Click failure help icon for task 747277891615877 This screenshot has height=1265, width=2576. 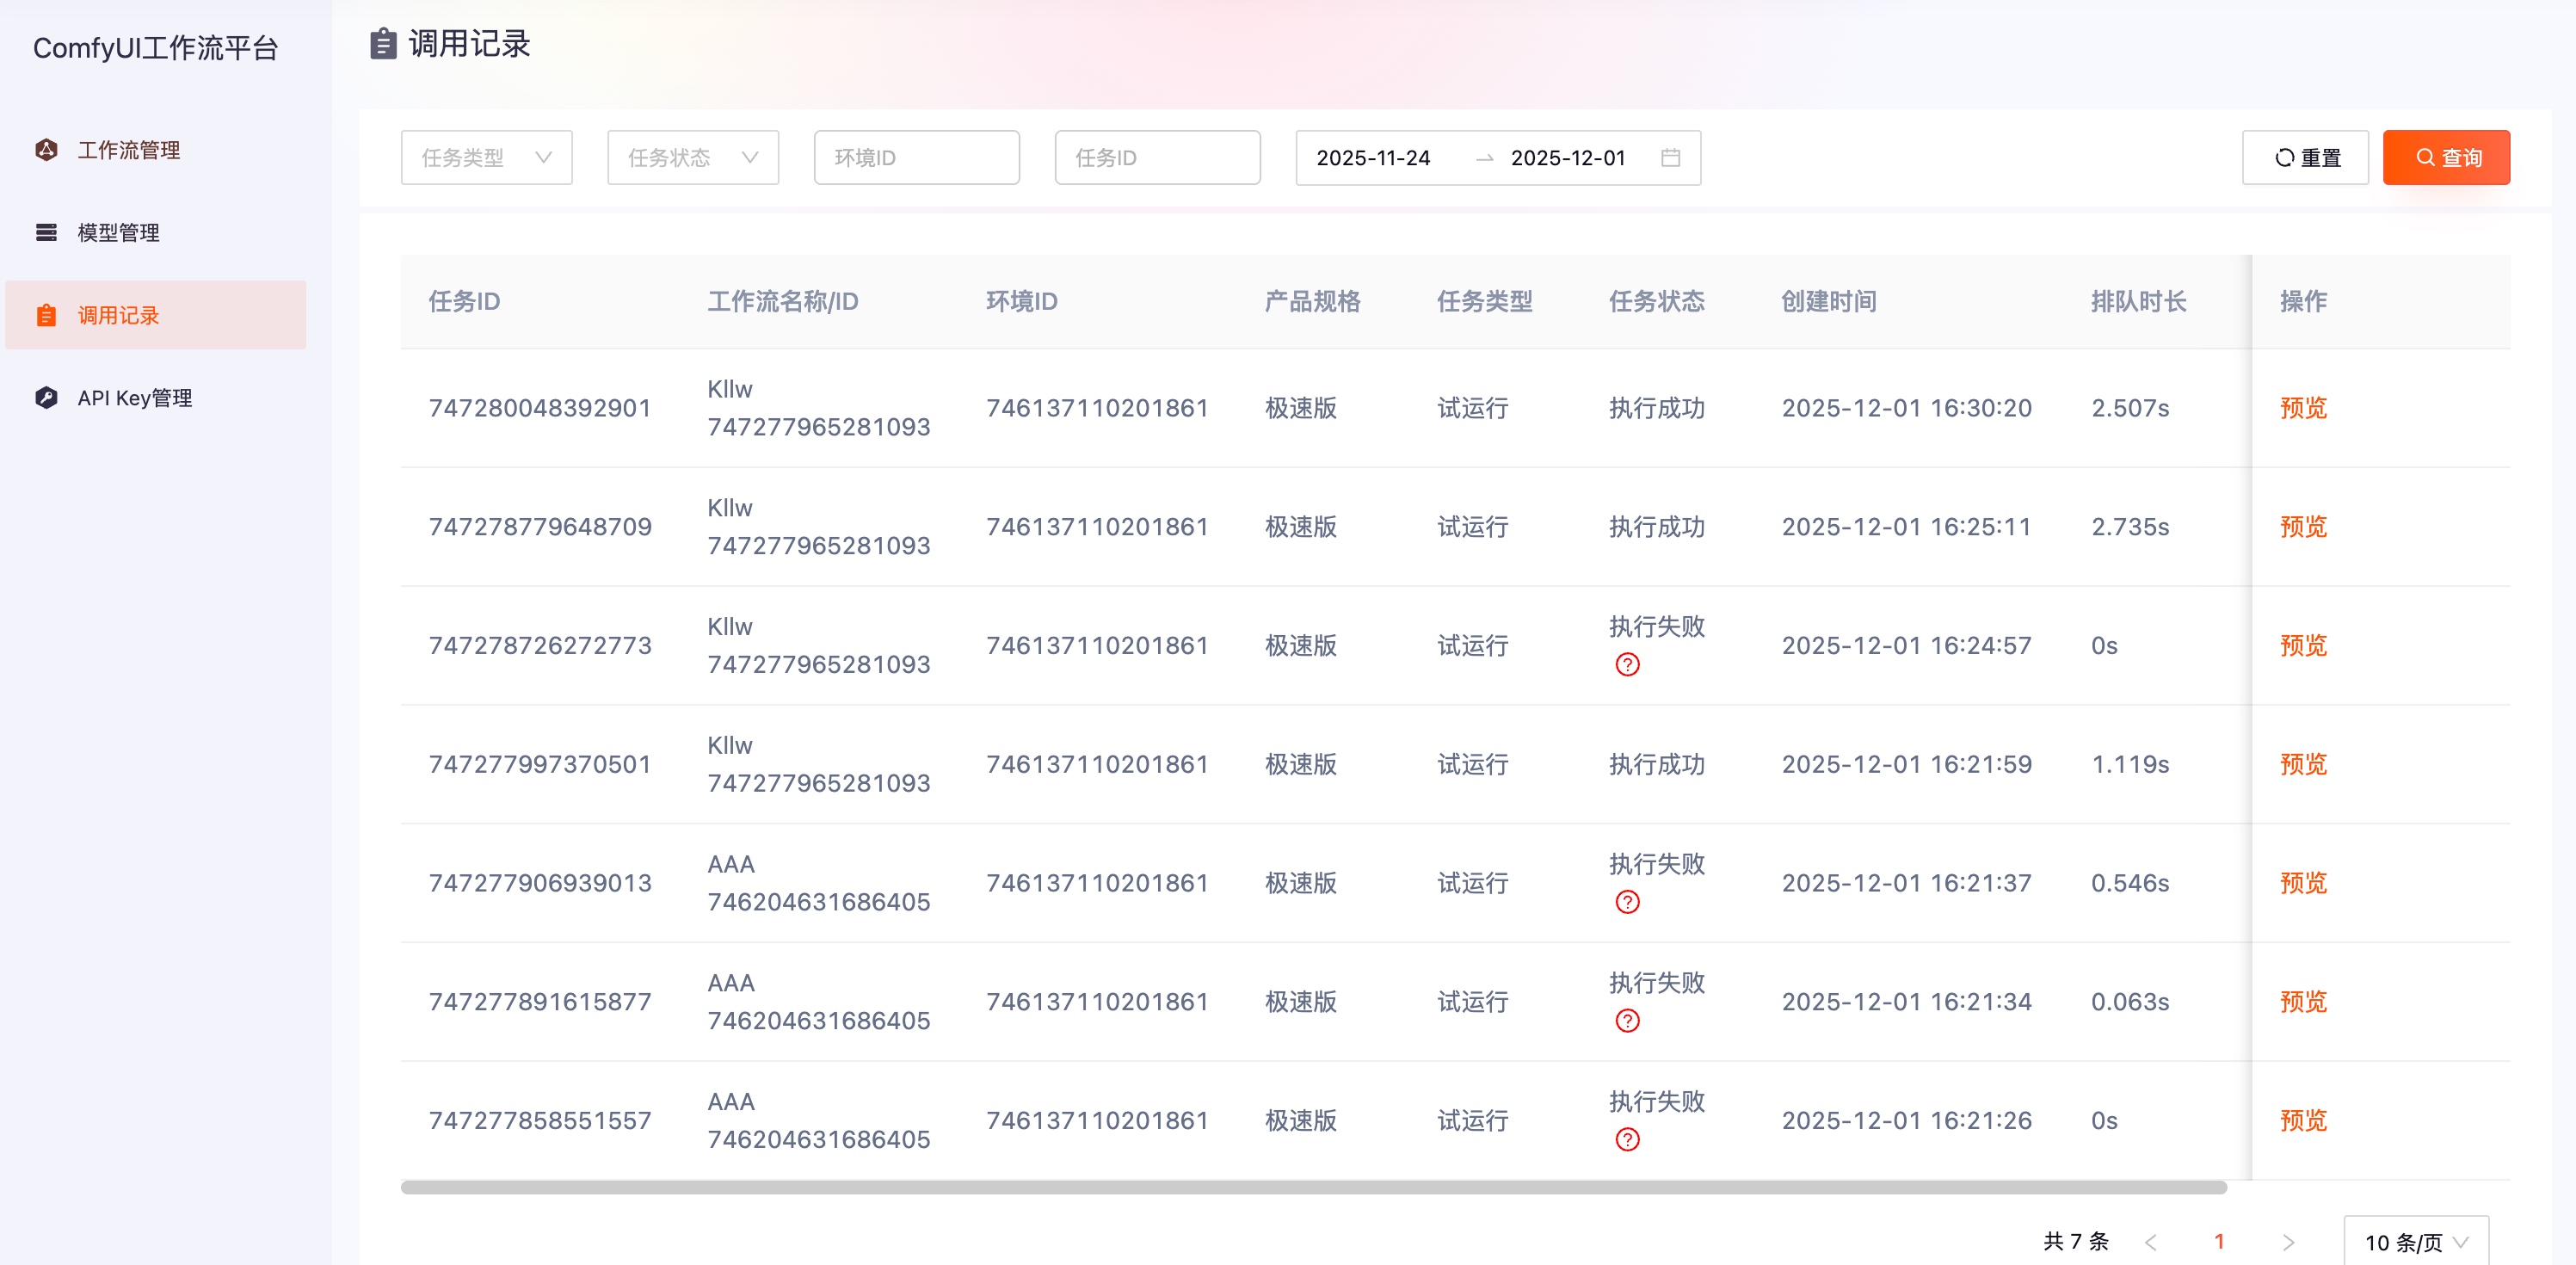1627,1021
